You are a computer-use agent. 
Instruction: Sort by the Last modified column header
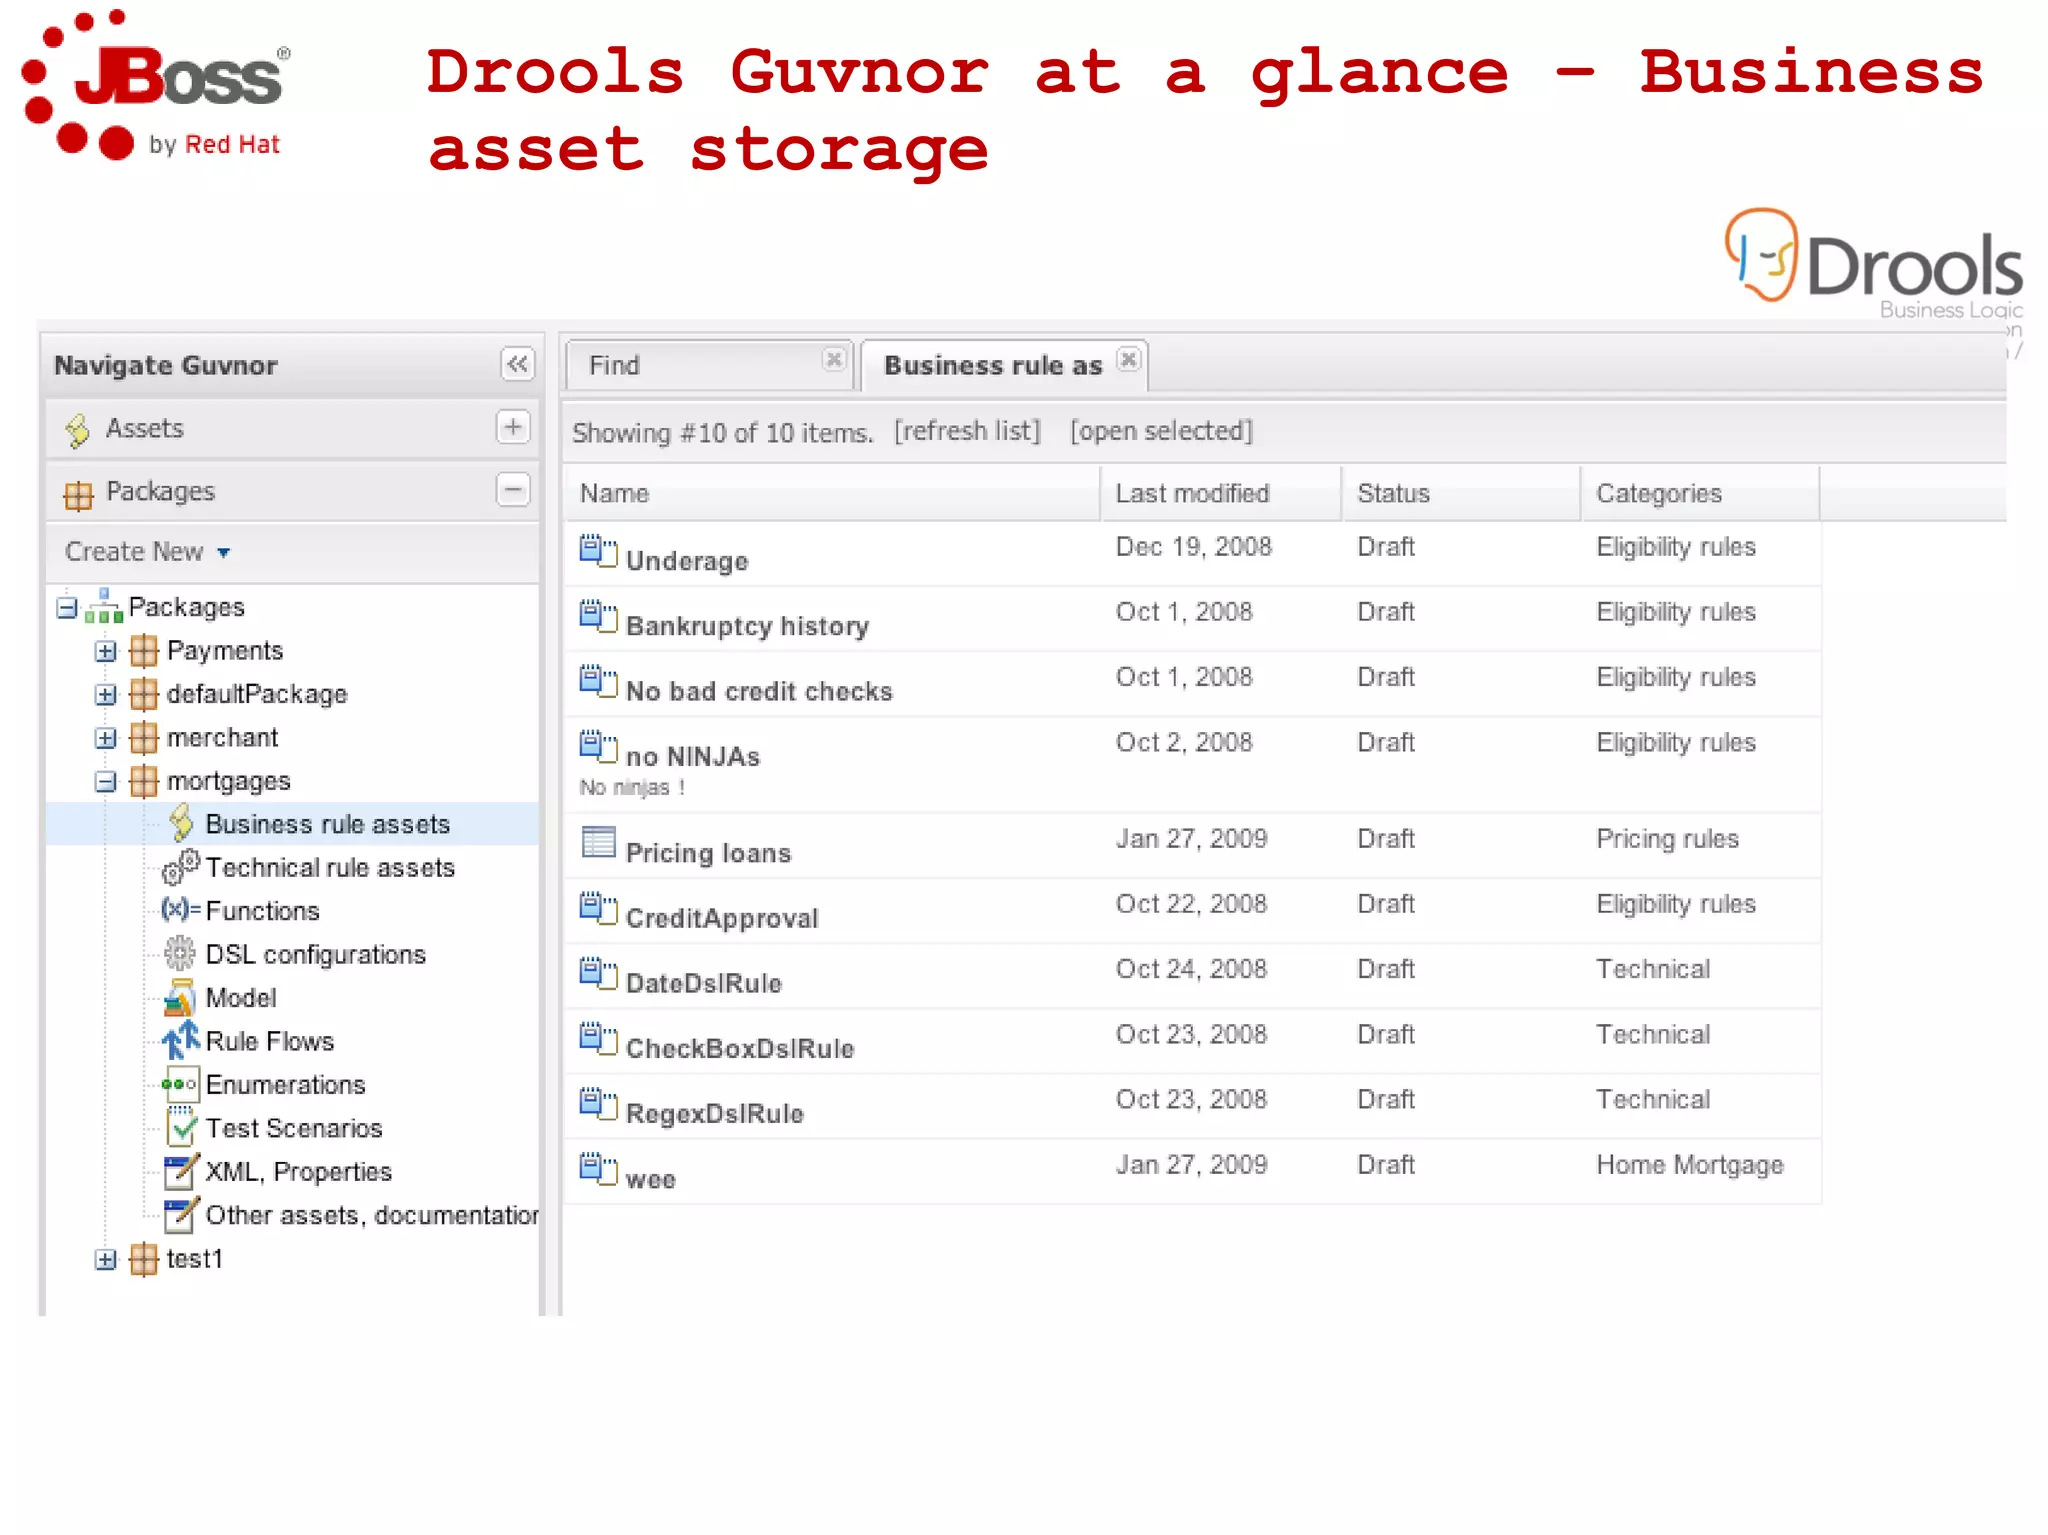tap(1192, 493)
